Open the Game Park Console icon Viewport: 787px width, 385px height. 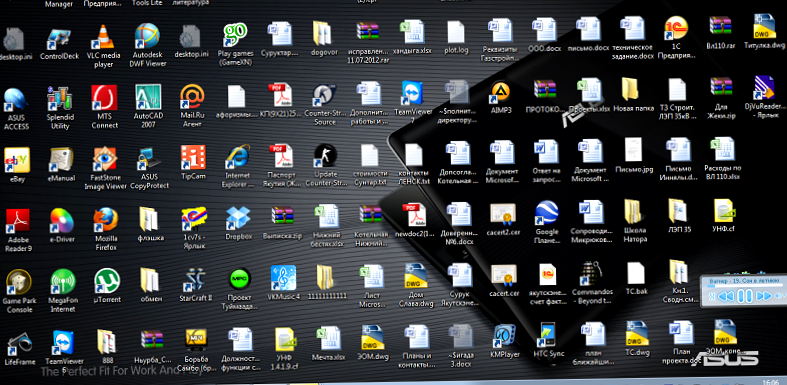(19, 291)
